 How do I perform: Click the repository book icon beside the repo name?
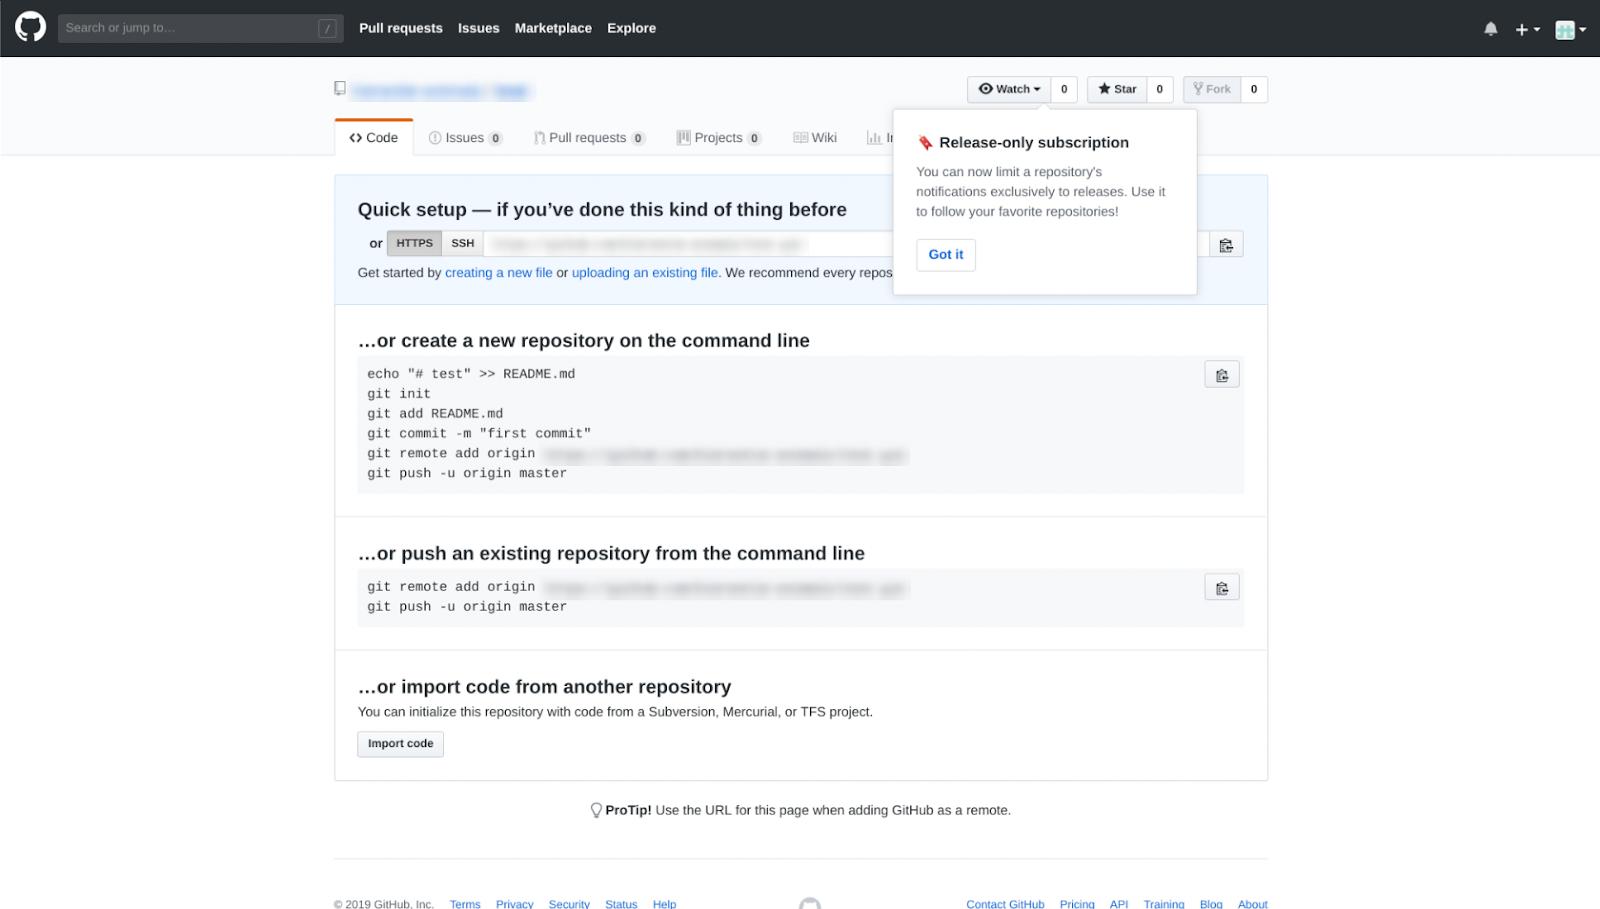tap(339, 88)
